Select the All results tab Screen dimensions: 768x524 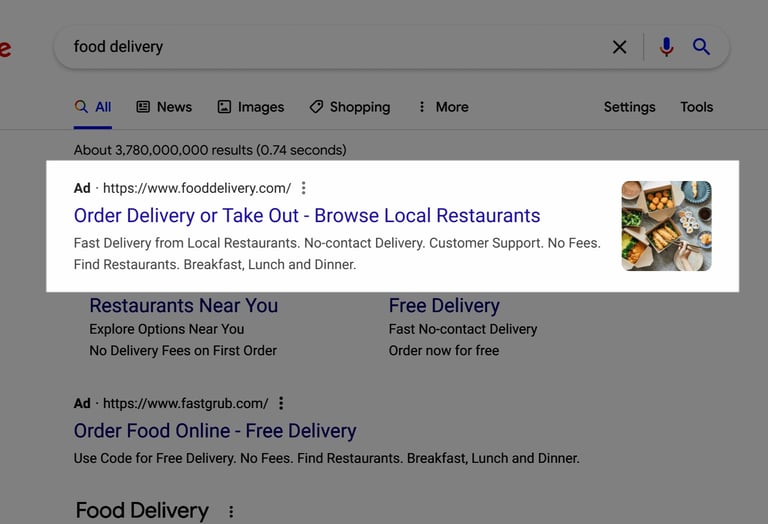[x=93, y=107]
